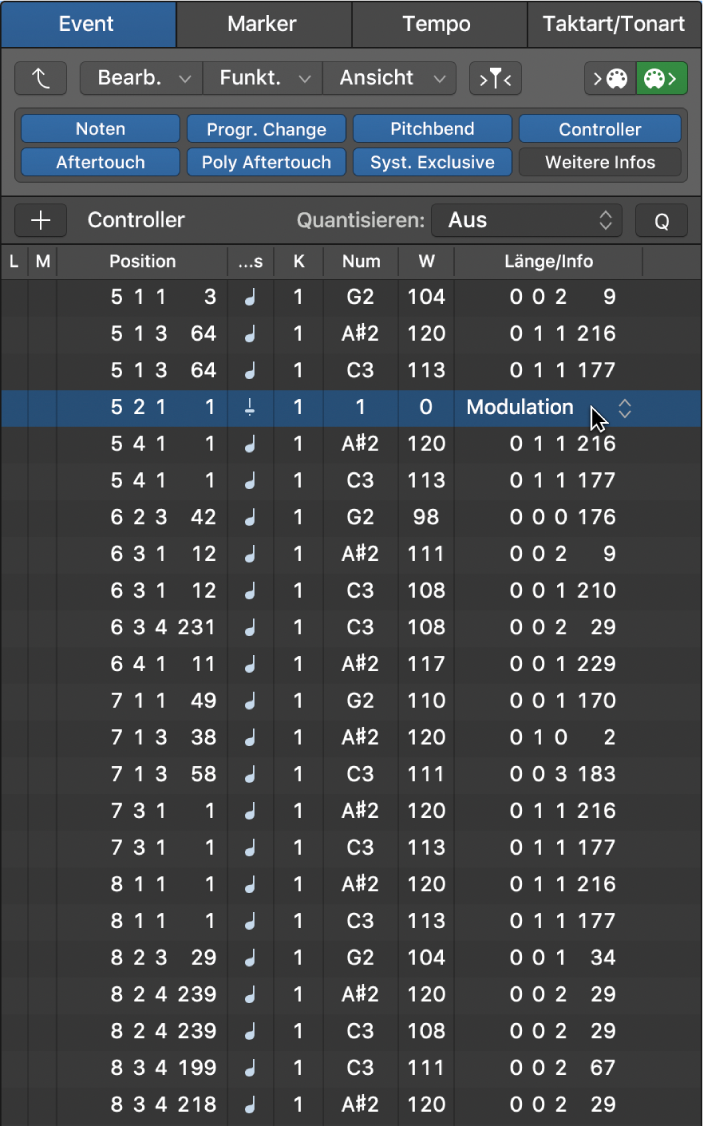Click the catch playhead filter icon

pos(495,78)
